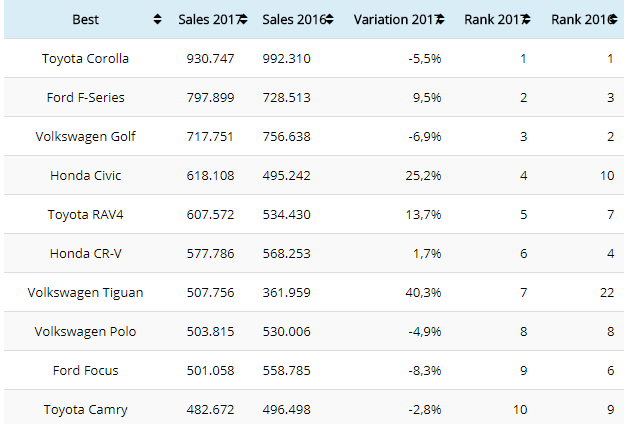Click the 607.572 sales value

coord(210,214)
